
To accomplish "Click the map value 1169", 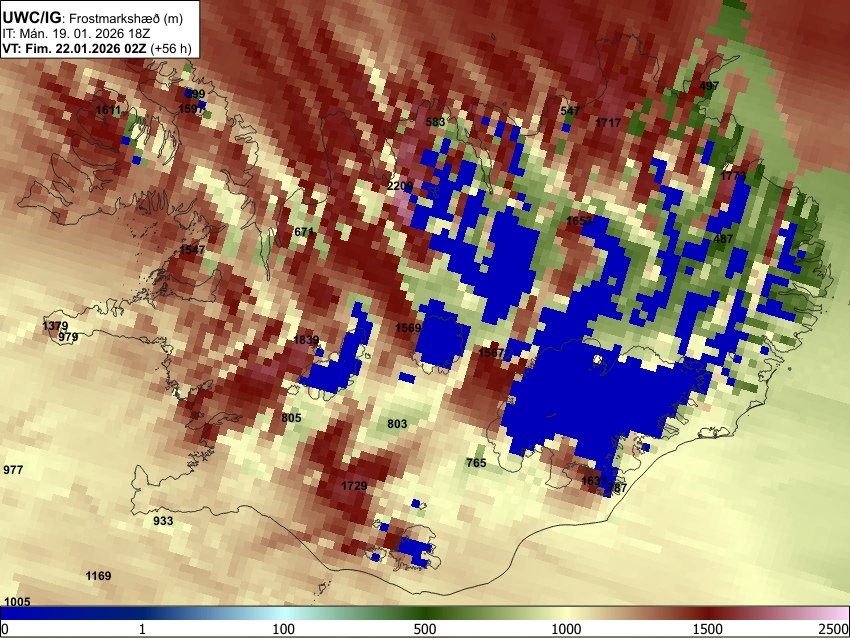I will pos(98,576).
